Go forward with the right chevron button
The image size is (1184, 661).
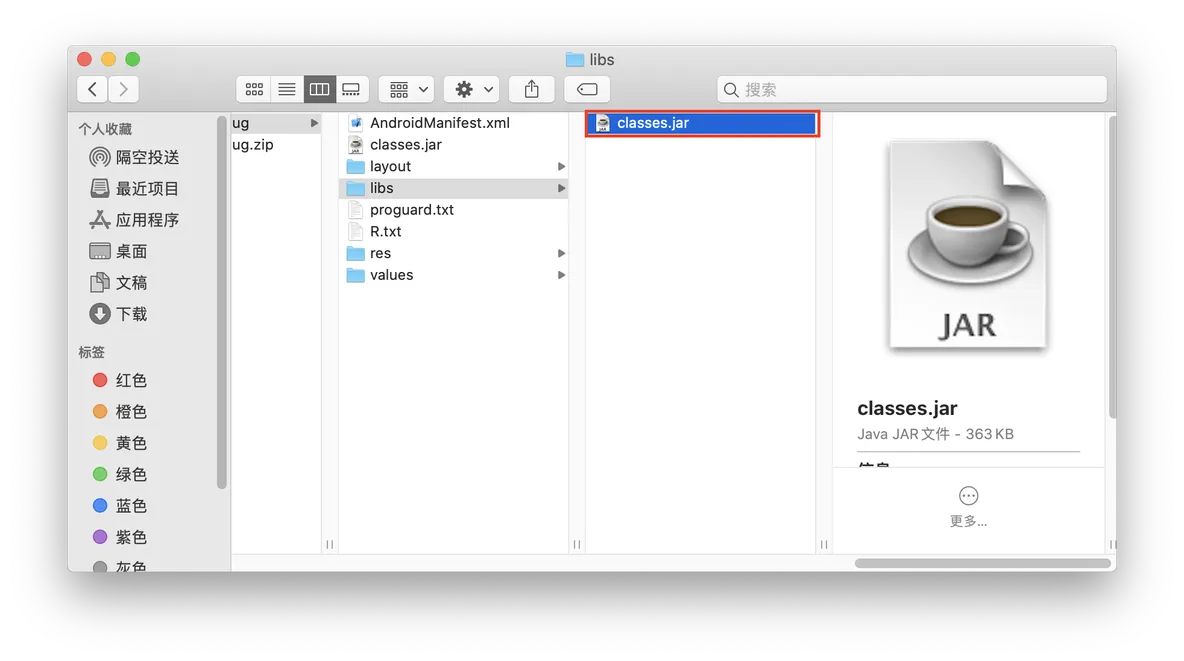click(x=123, y=89)
